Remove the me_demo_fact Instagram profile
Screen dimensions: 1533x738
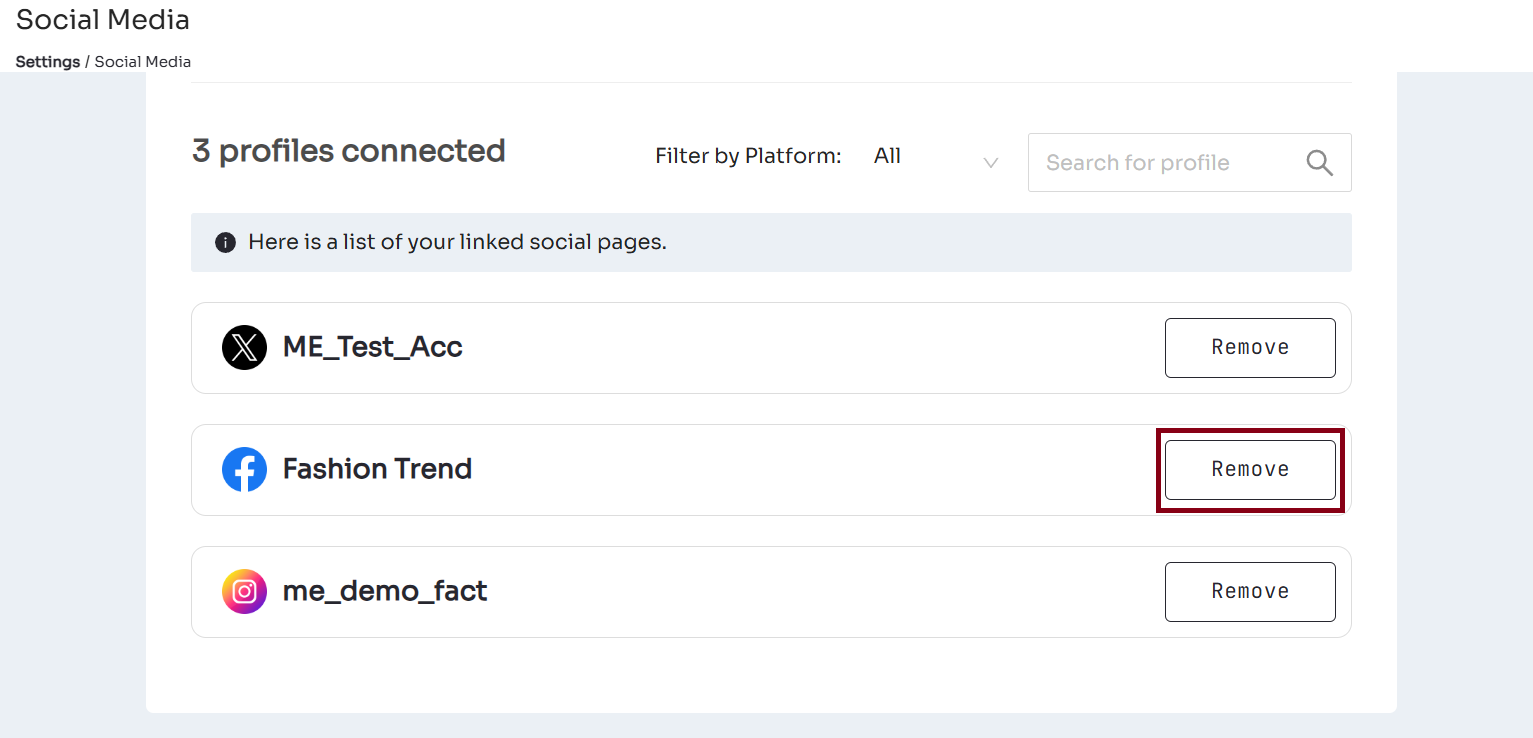point(1249,592)
